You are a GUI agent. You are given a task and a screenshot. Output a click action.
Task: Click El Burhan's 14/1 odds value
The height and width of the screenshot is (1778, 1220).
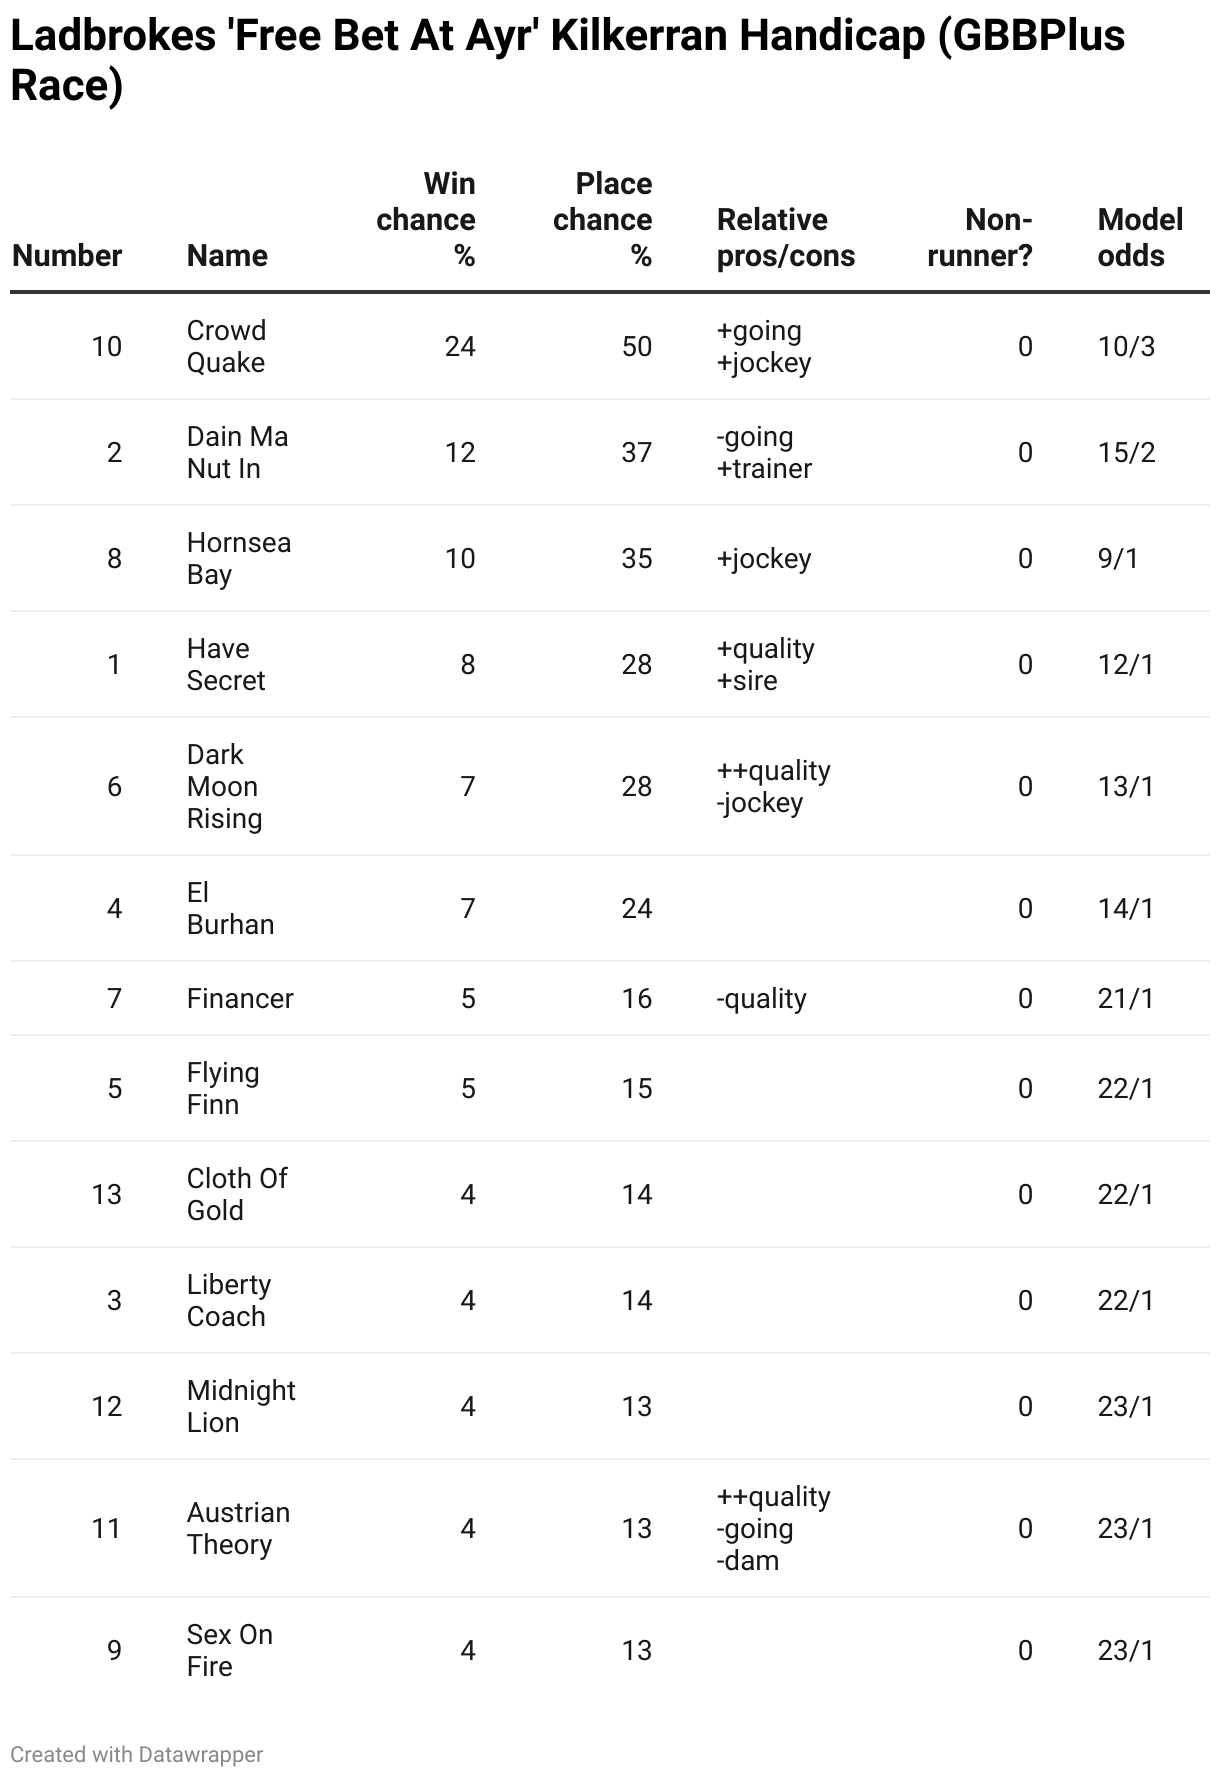[x=1126, y=909]
